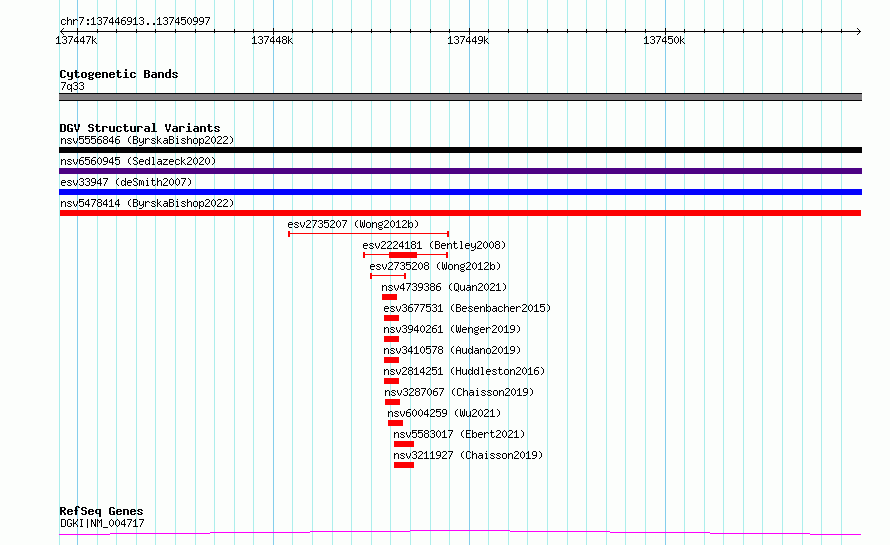Click the 137447k ruler tick label
Image resolution: width=890 pixels, height=545 pixels.
[x=76, y=40]
